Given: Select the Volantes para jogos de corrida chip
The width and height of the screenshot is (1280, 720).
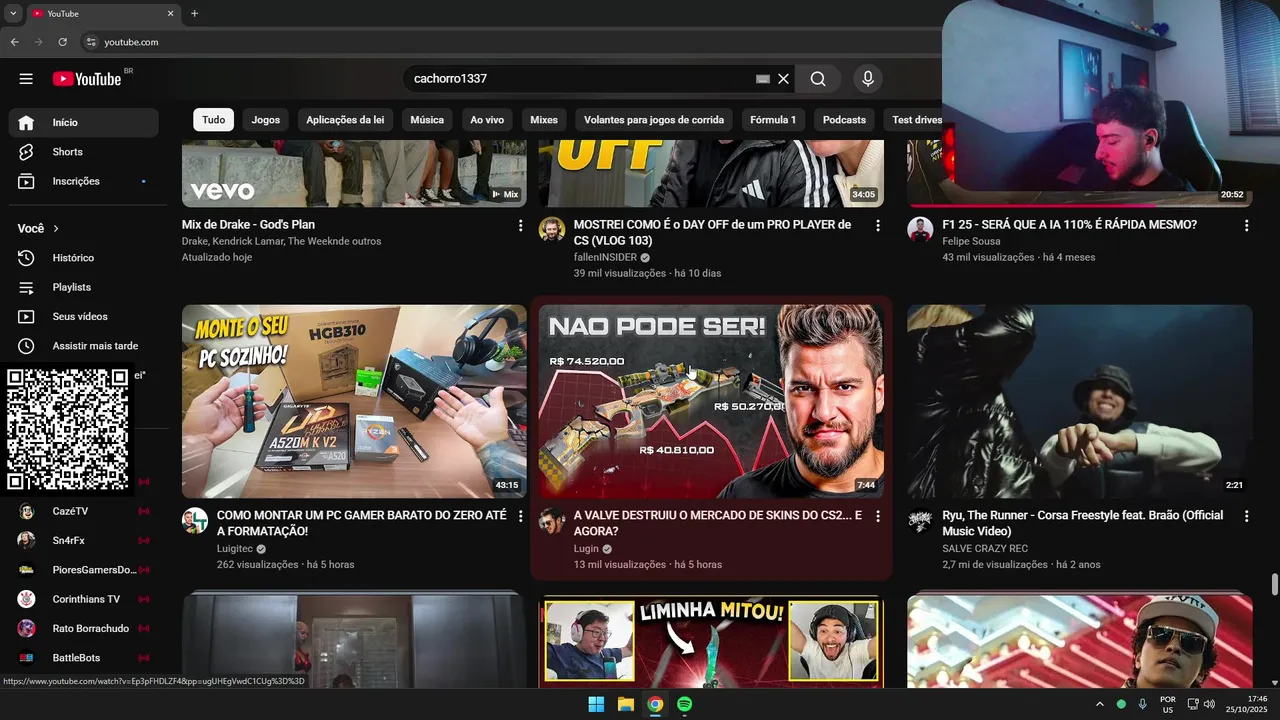Looking at the screenshot, I should 654,120.
